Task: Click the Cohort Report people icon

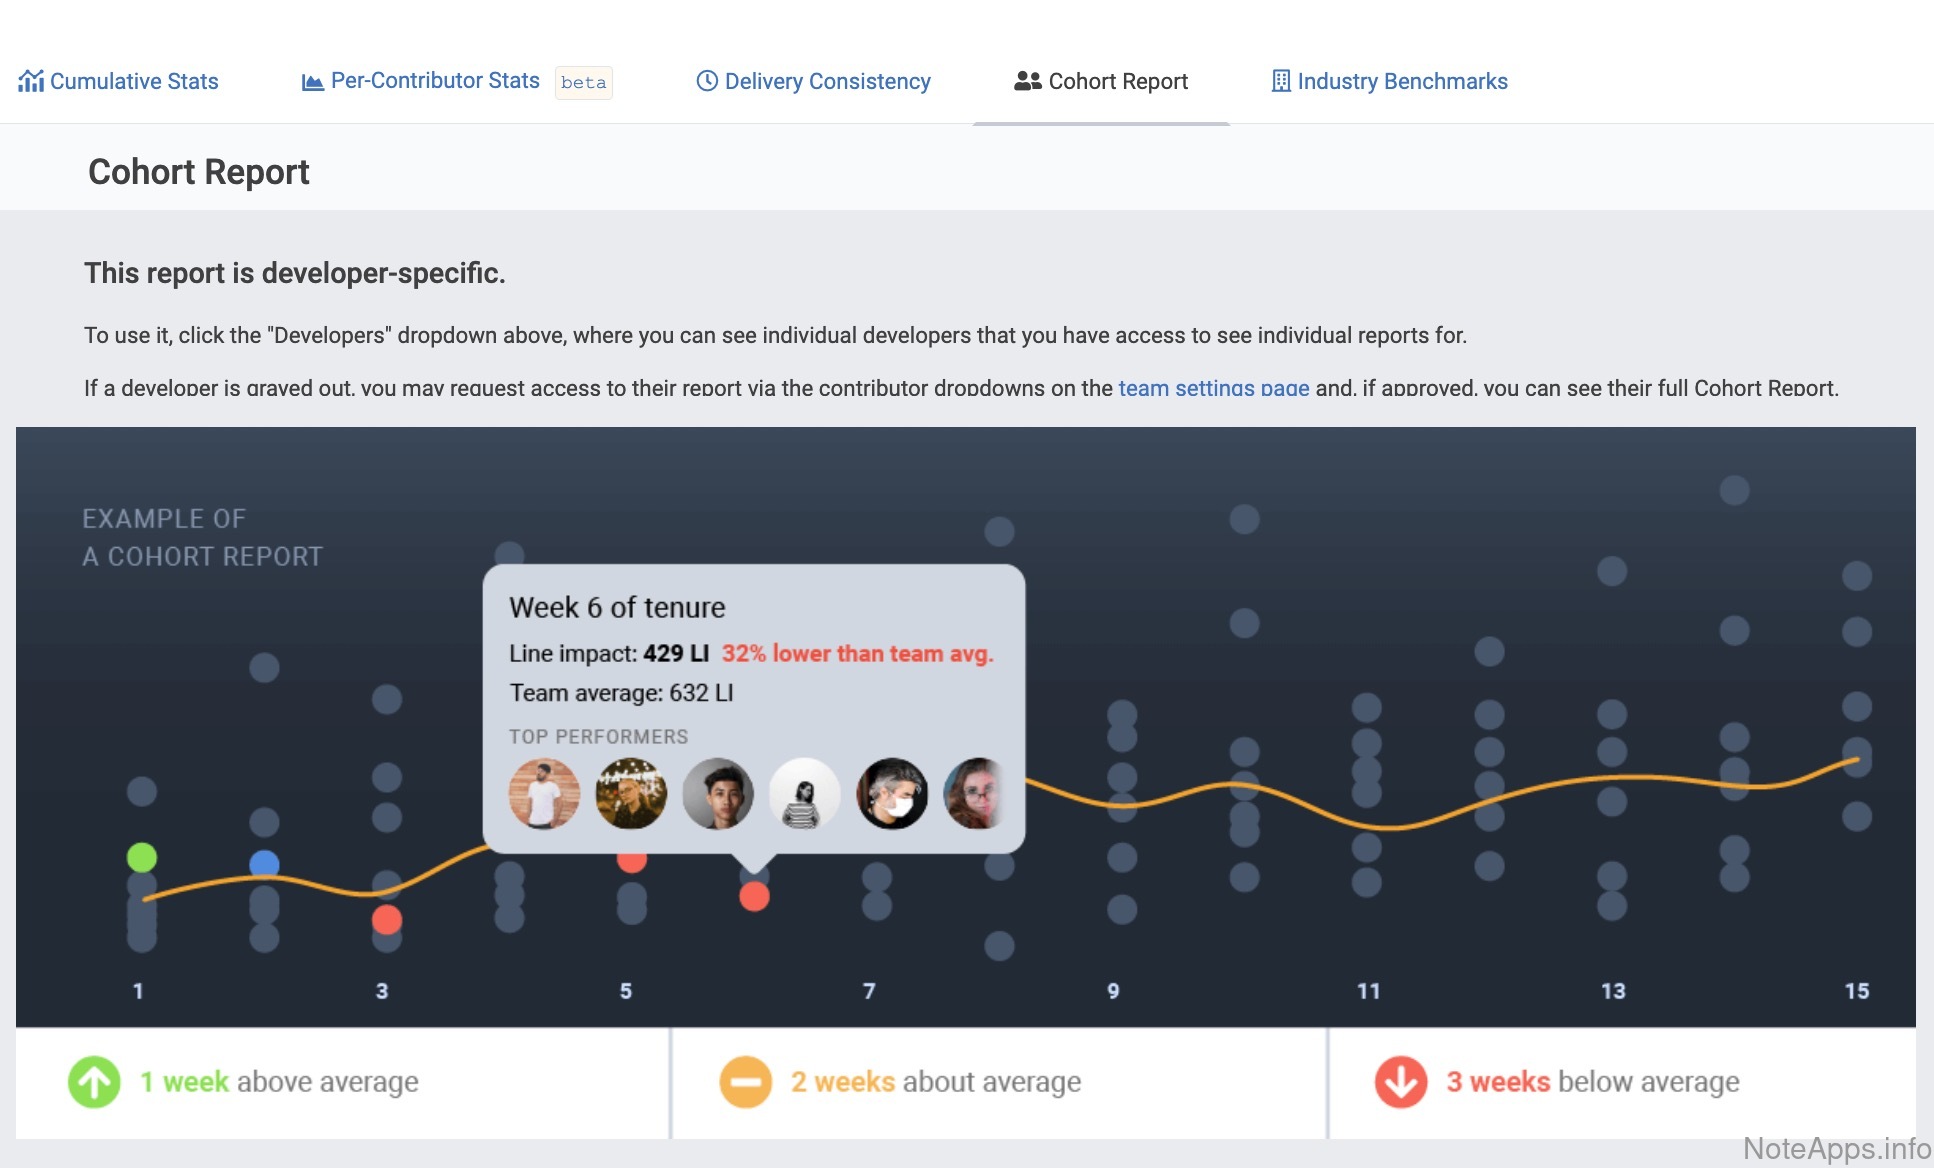Action: [x=1027, y=81]
